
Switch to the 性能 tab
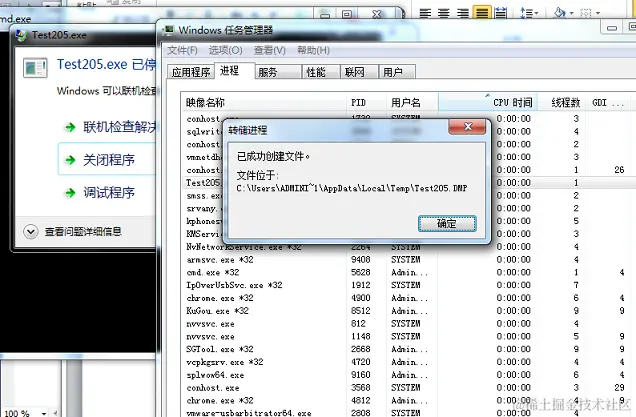point(321,72)
